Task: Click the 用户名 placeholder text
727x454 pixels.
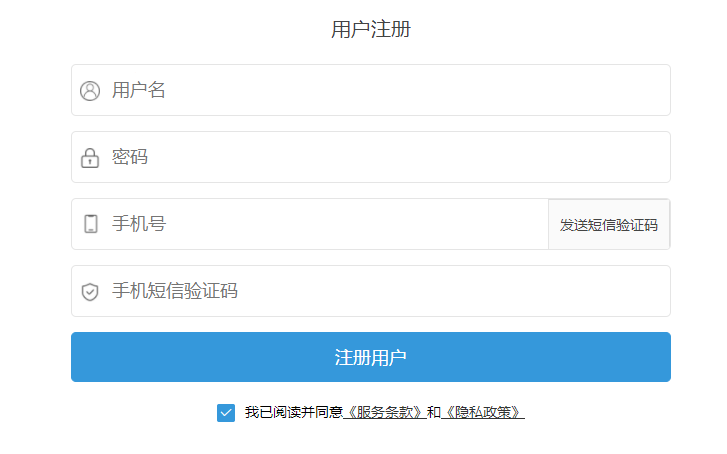Action: click(x=138, y=91)
